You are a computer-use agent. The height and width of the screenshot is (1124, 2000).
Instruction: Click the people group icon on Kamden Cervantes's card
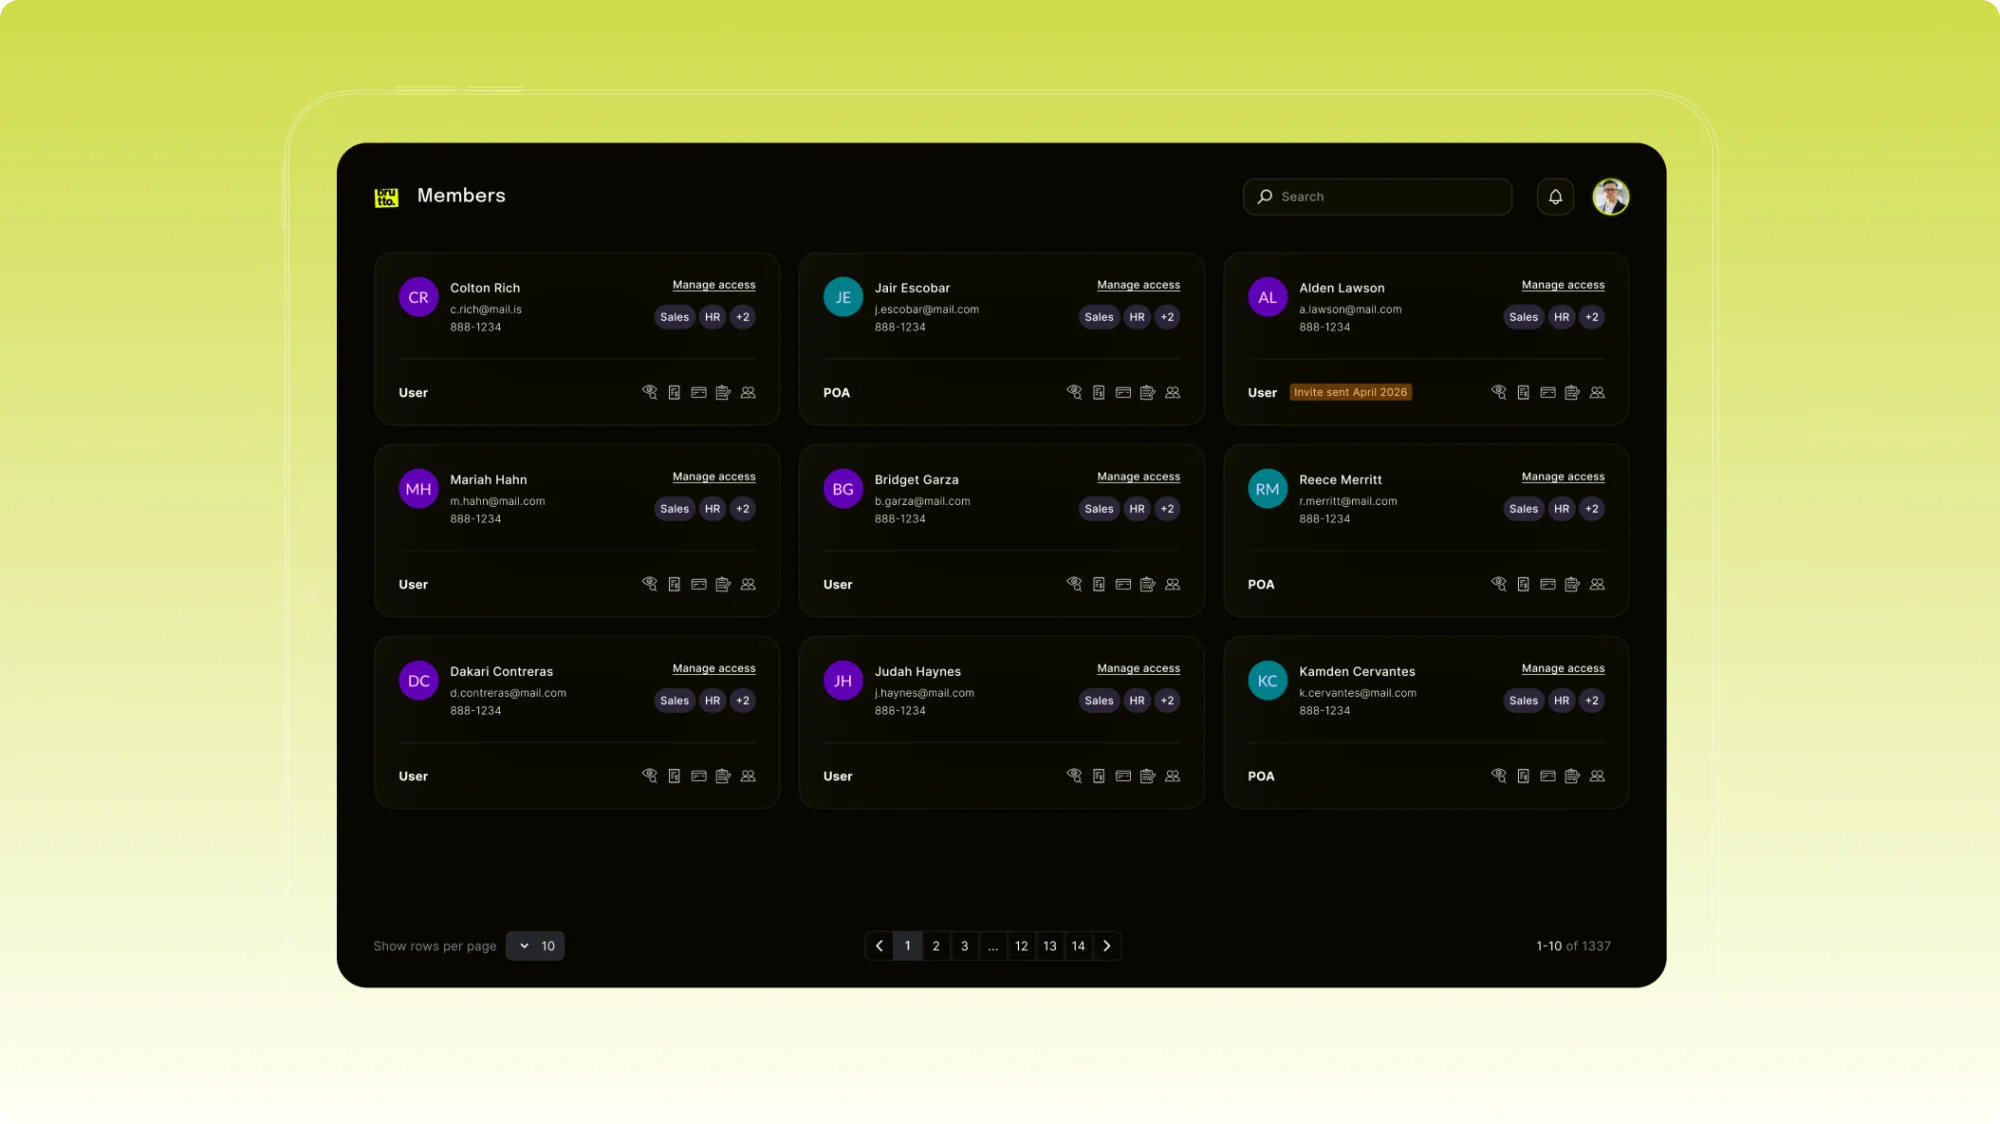tap(1597, 776)
